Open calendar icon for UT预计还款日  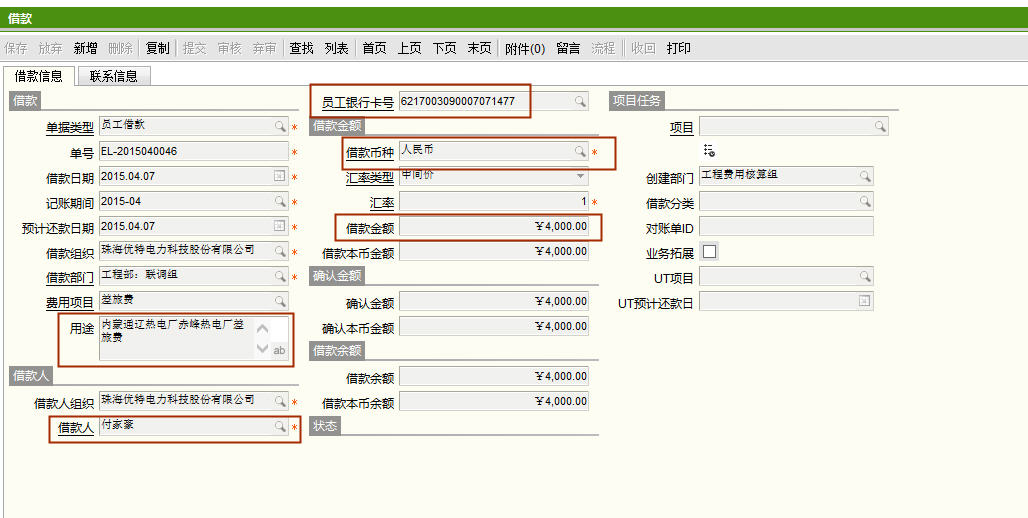tap(864, 301)
